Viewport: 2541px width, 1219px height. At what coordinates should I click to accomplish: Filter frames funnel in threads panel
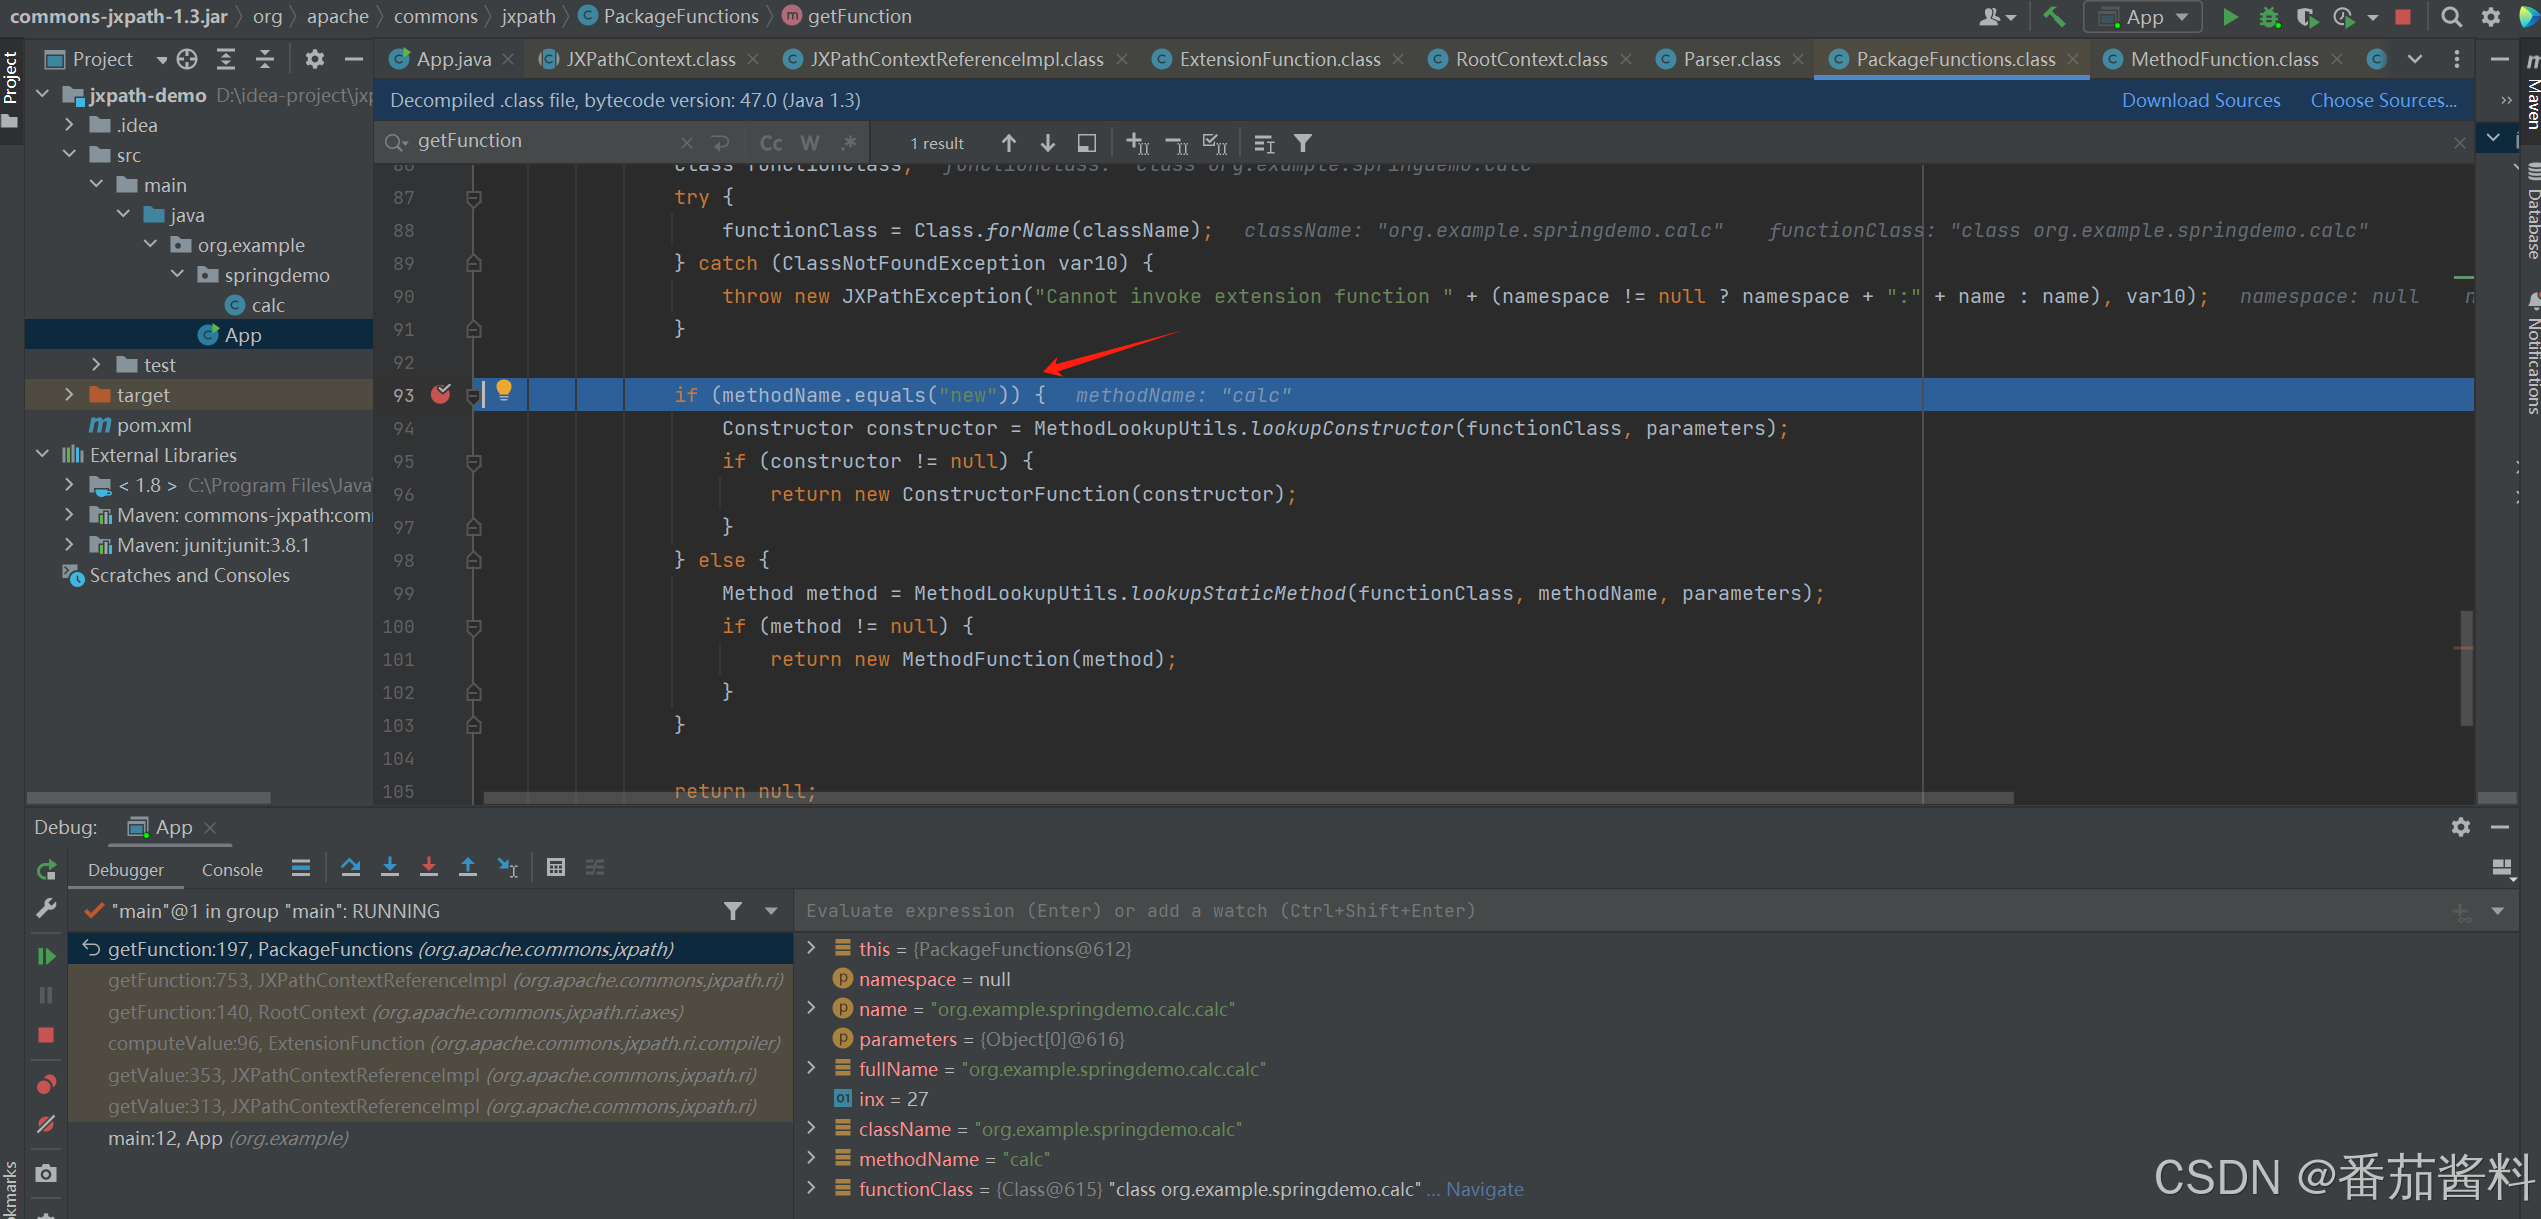pos(733,911)
